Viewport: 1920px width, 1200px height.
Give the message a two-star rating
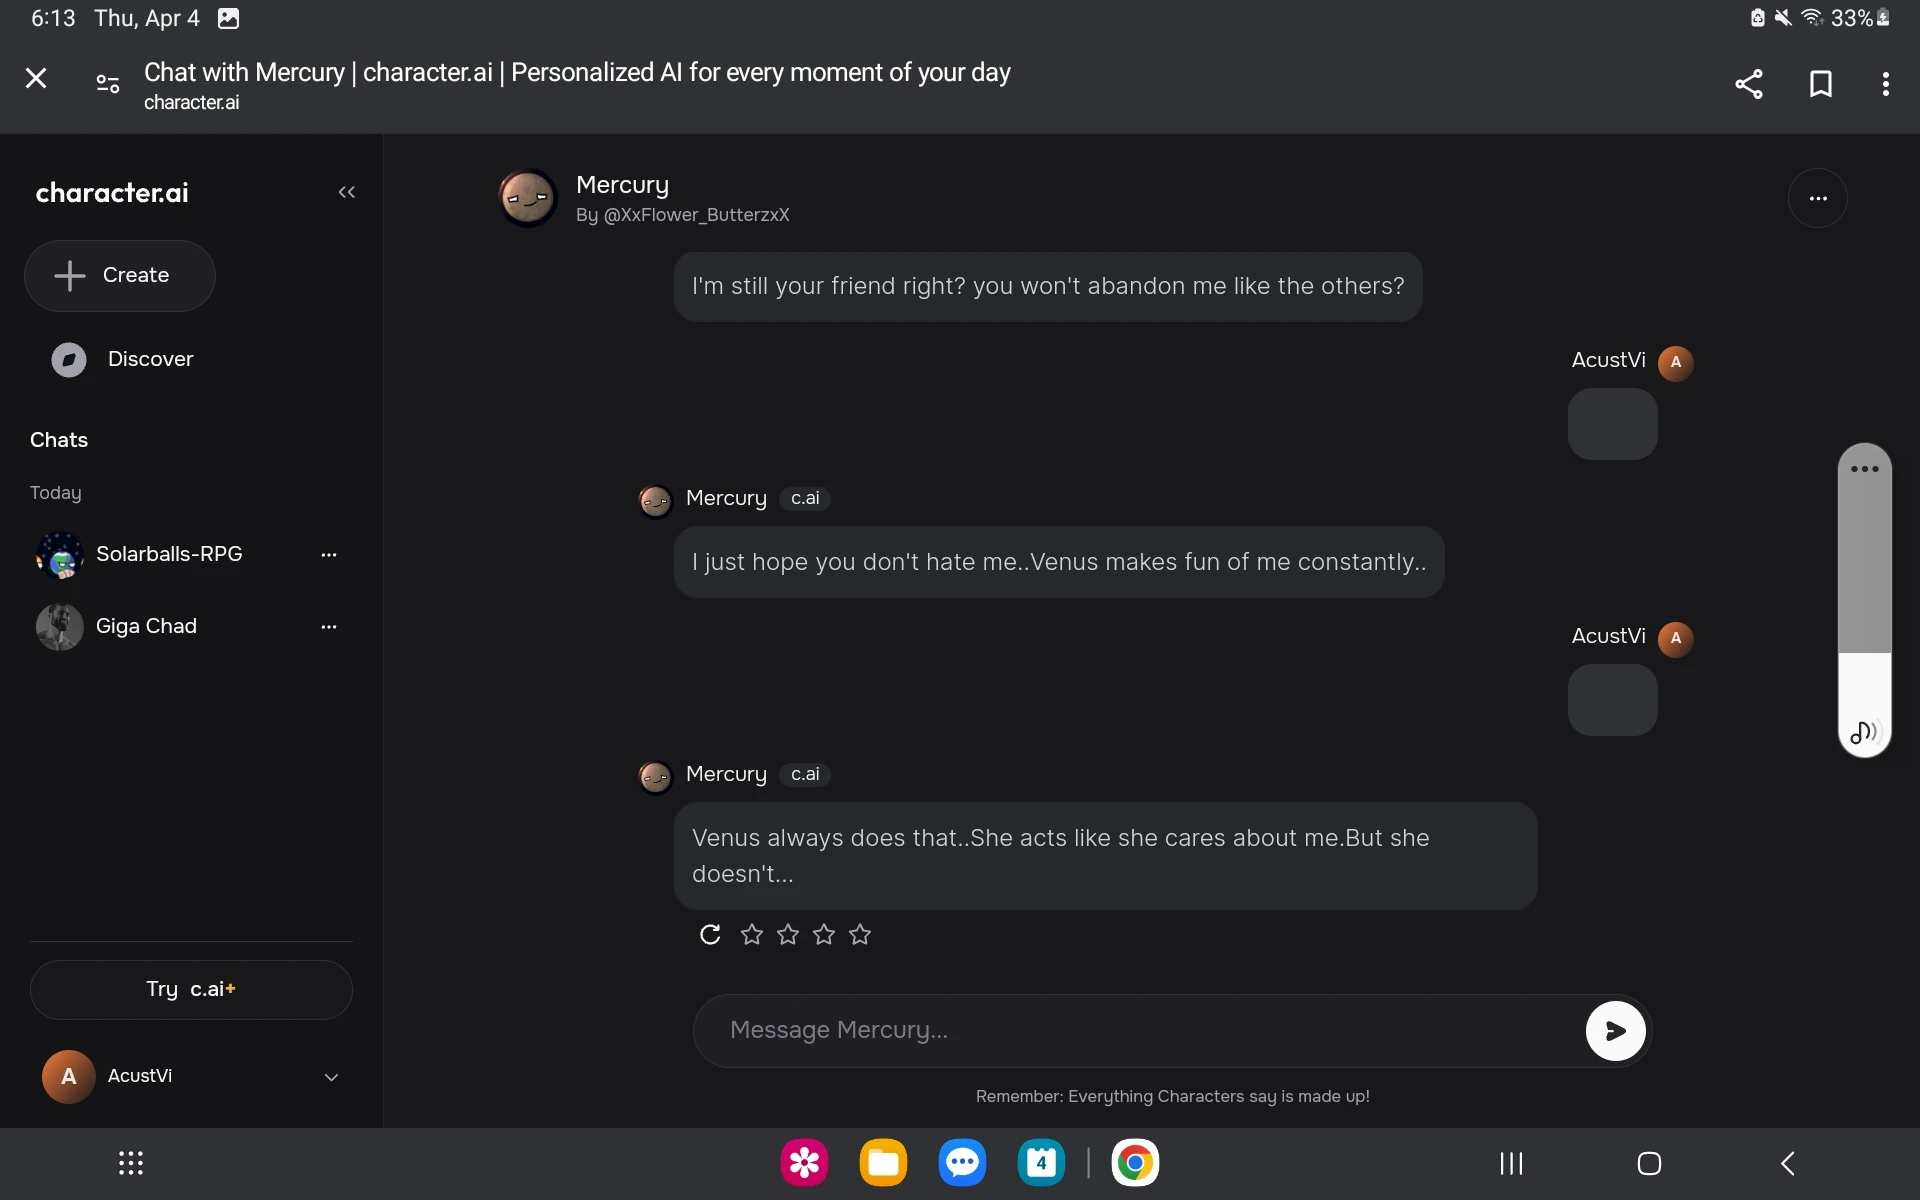[788, 935]
